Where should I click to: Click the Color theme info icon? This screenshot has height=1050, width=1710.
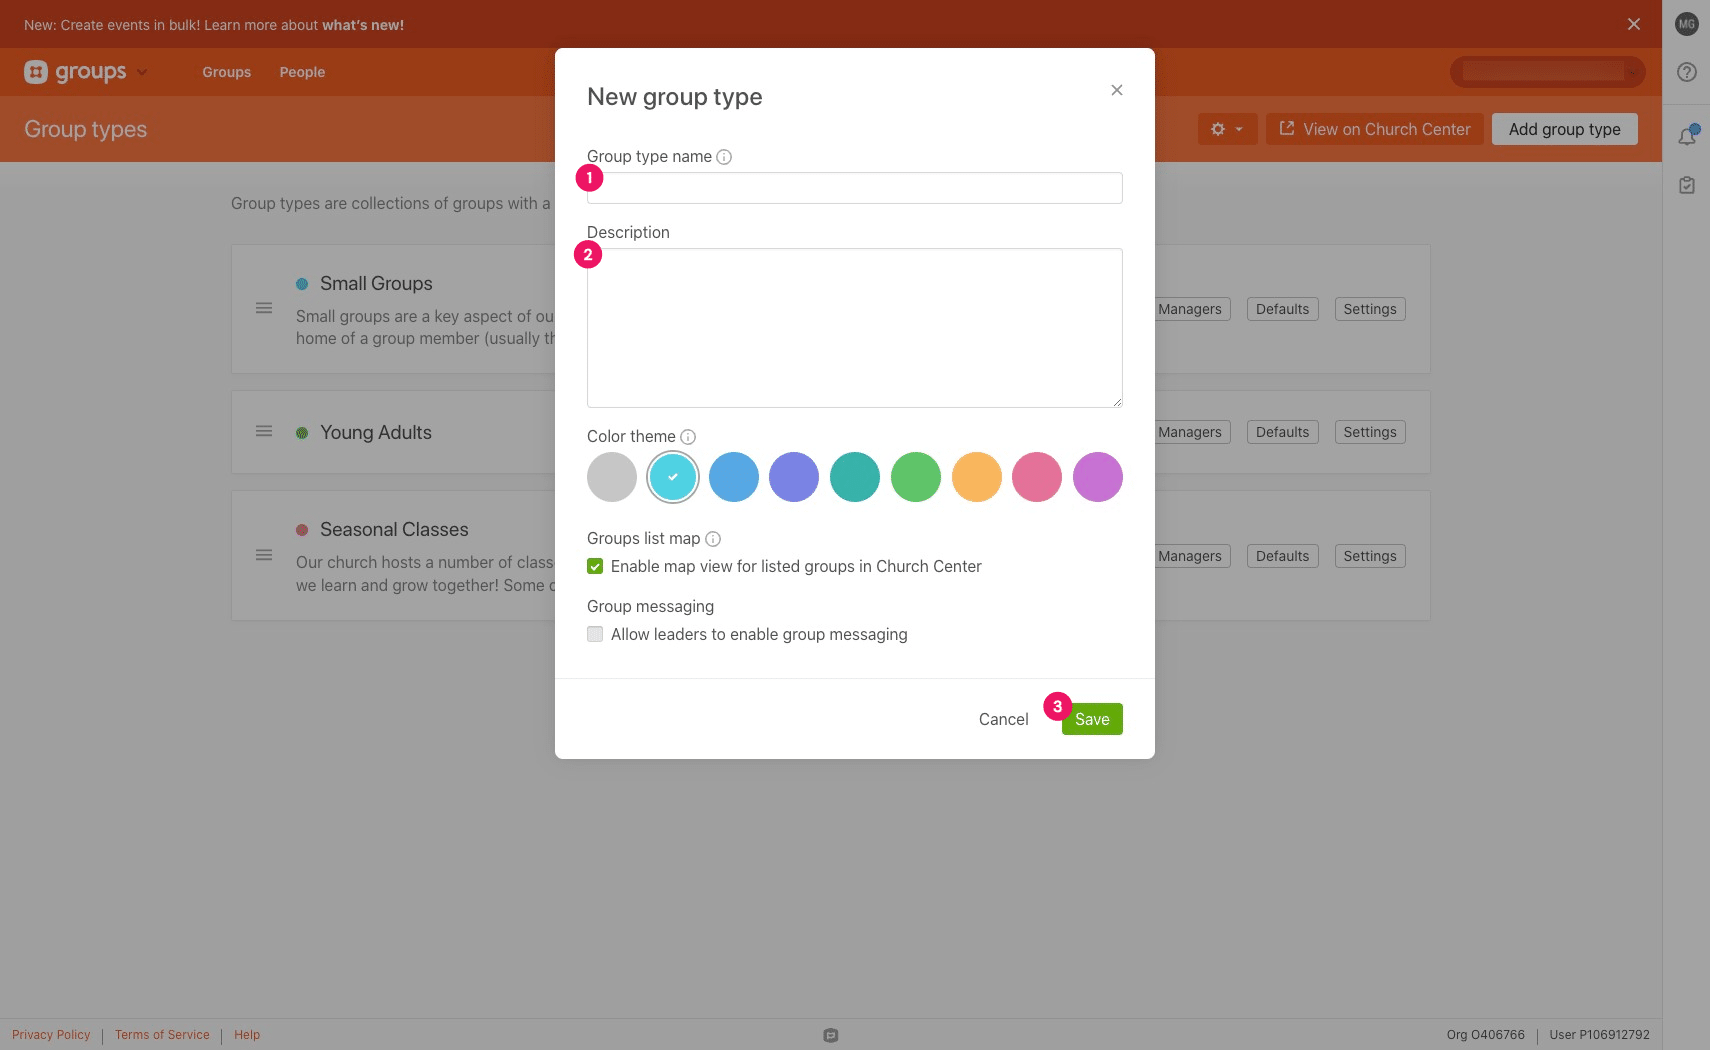click(688, 437)
